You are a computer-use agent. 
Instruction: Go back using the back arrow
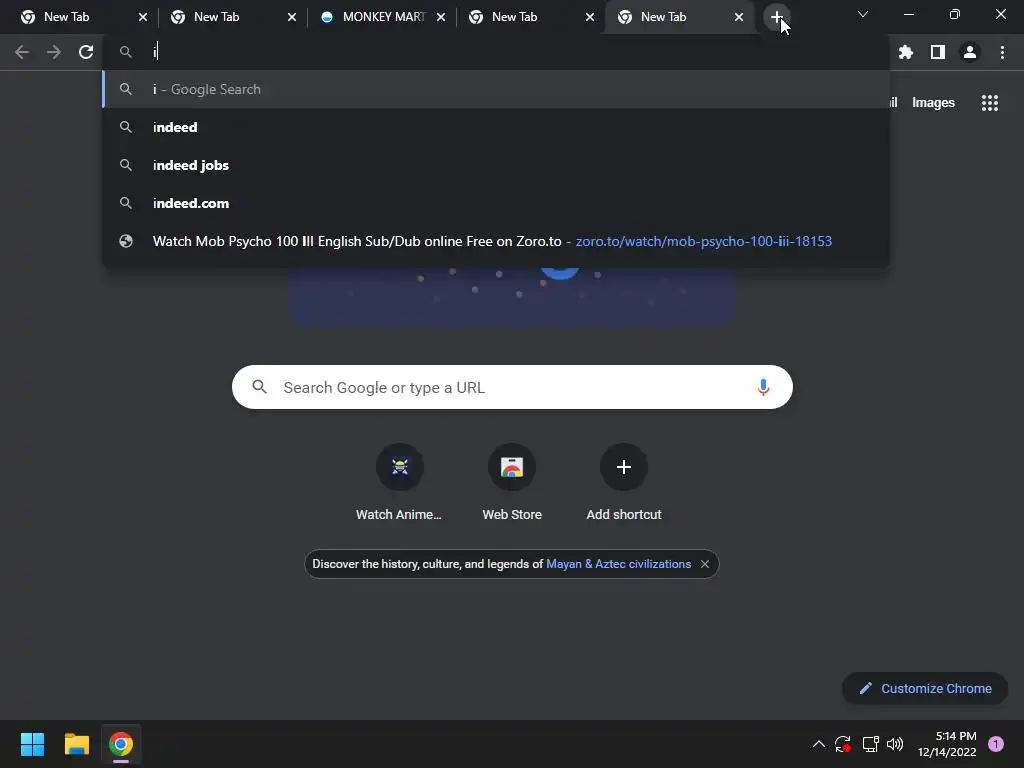pyautogui.click(x=22, y=52)
